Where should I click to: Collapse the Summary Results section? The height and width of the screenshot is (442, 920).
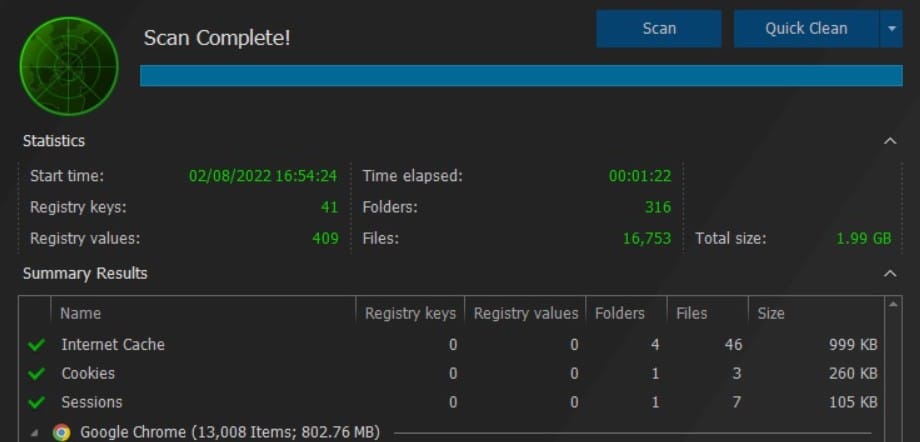tap(890, 274)
